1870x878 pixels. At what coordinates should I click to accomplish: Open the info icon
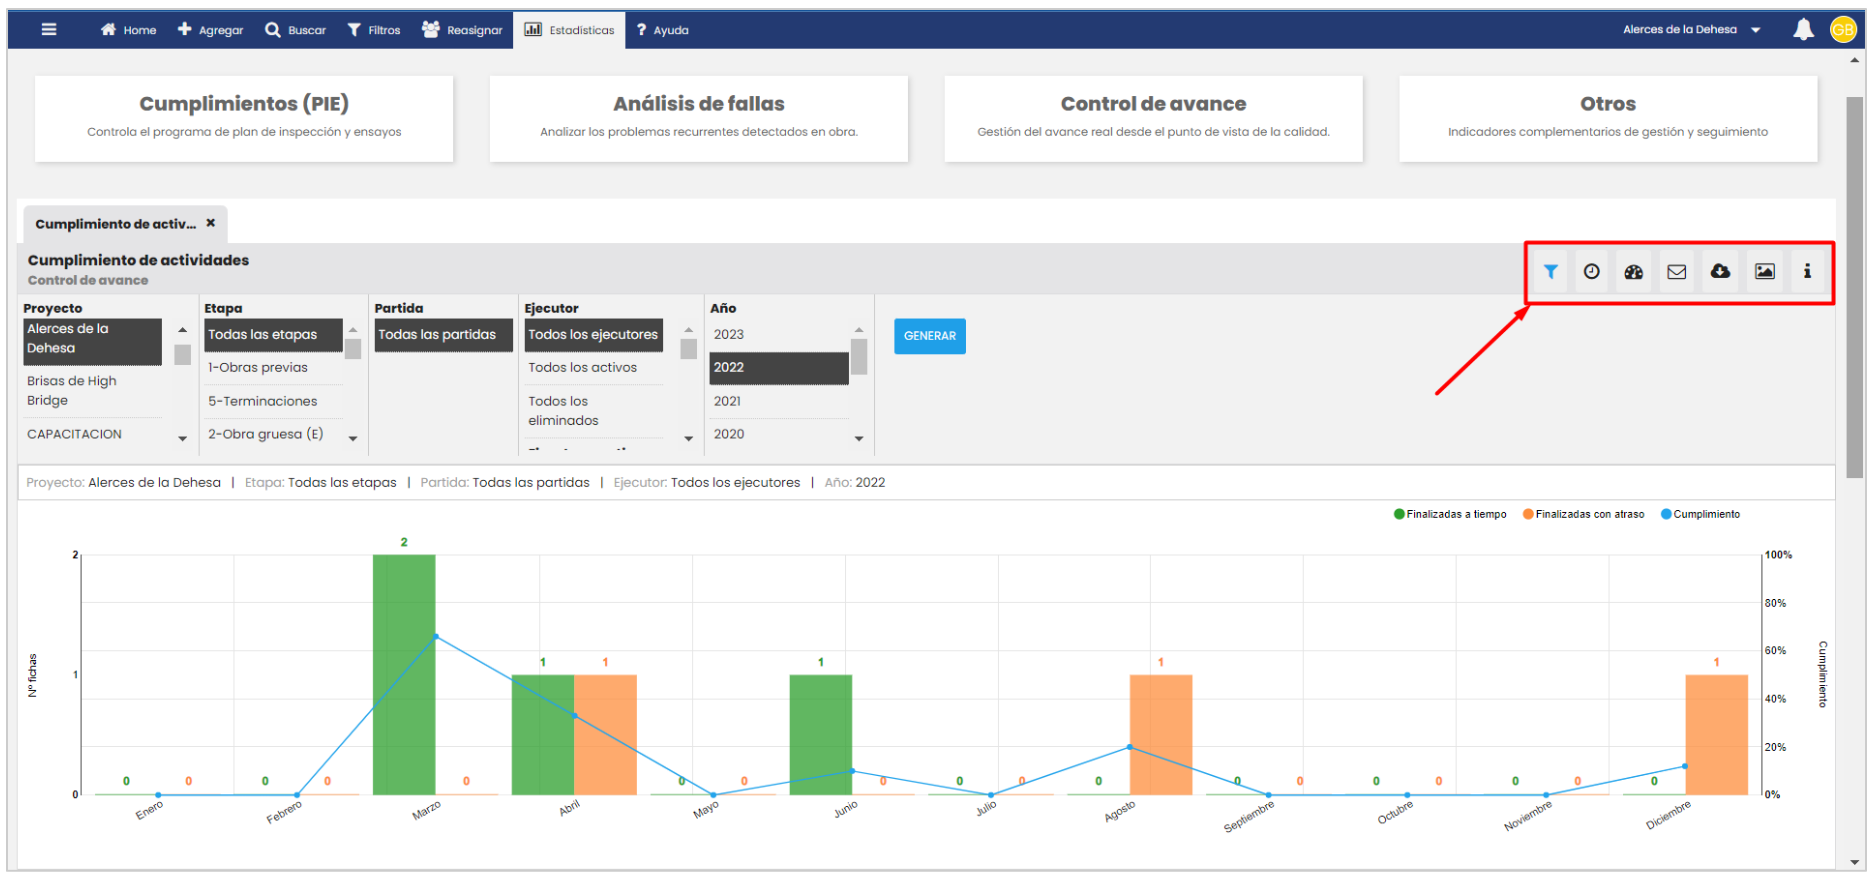click(x=1807, y=272)
